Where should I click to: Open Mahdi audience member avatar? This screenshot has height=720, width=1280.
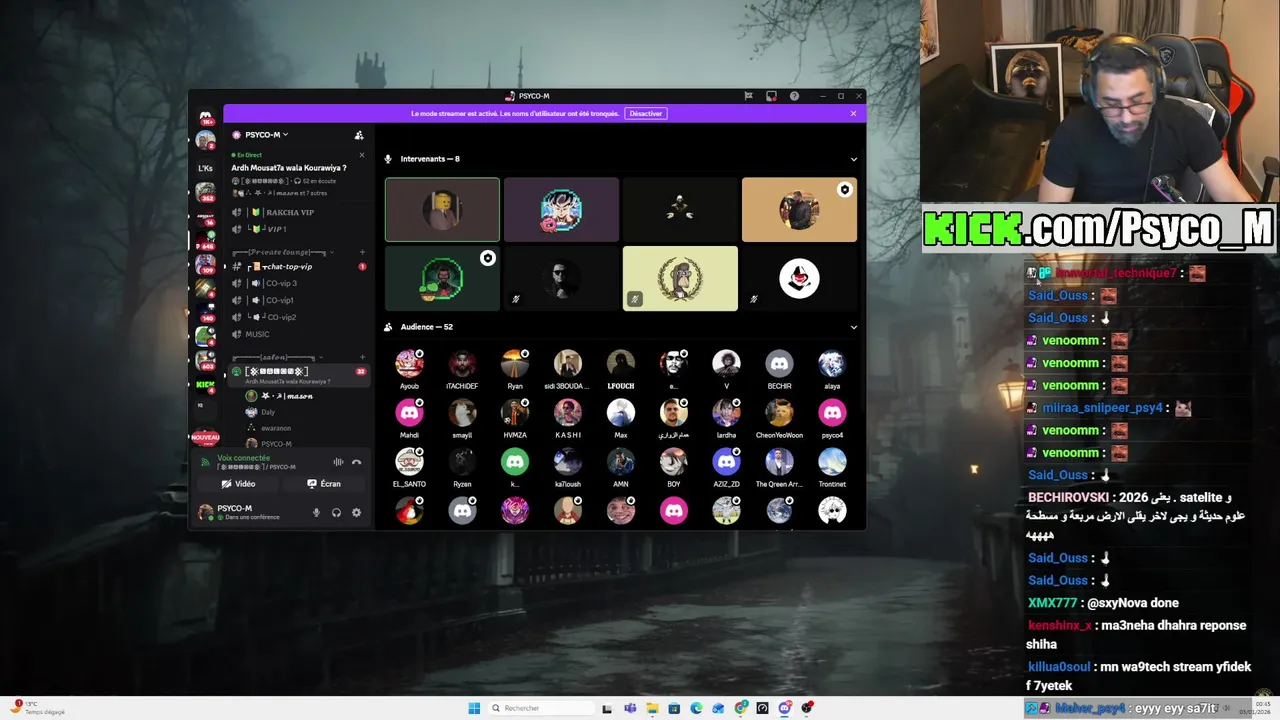[409, 413]
